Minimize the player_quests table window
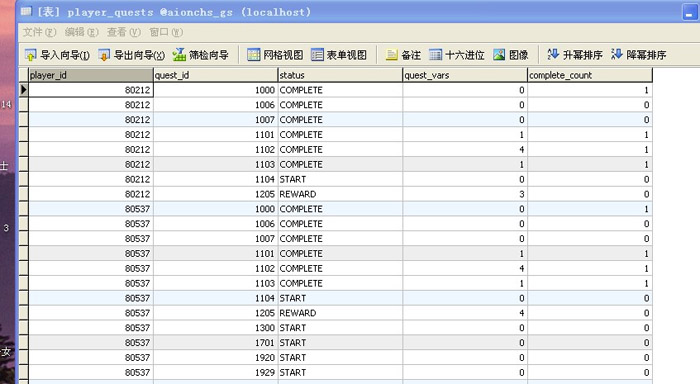The image size is (700, 384). [x=690, y=13]
